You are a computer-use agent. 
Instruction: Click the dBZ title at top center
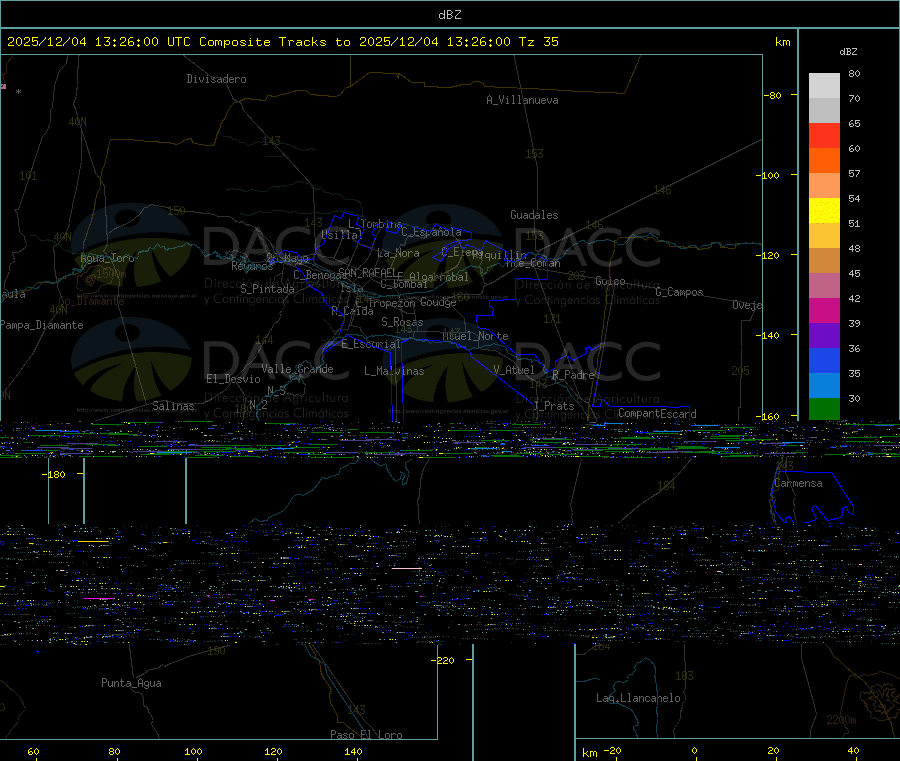449,15
